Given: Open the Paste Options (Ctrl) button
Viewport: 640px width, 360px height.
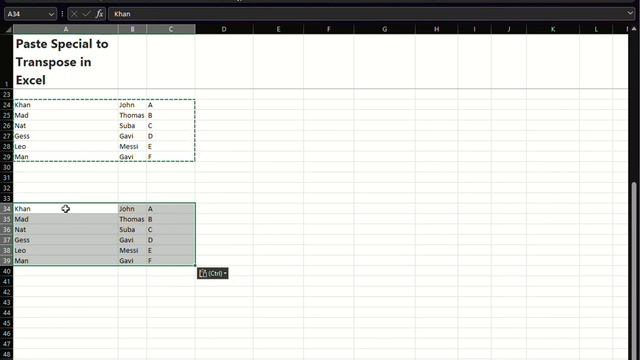Looking at the screenshot, I should pyautogui.click(x=213, y=273).
